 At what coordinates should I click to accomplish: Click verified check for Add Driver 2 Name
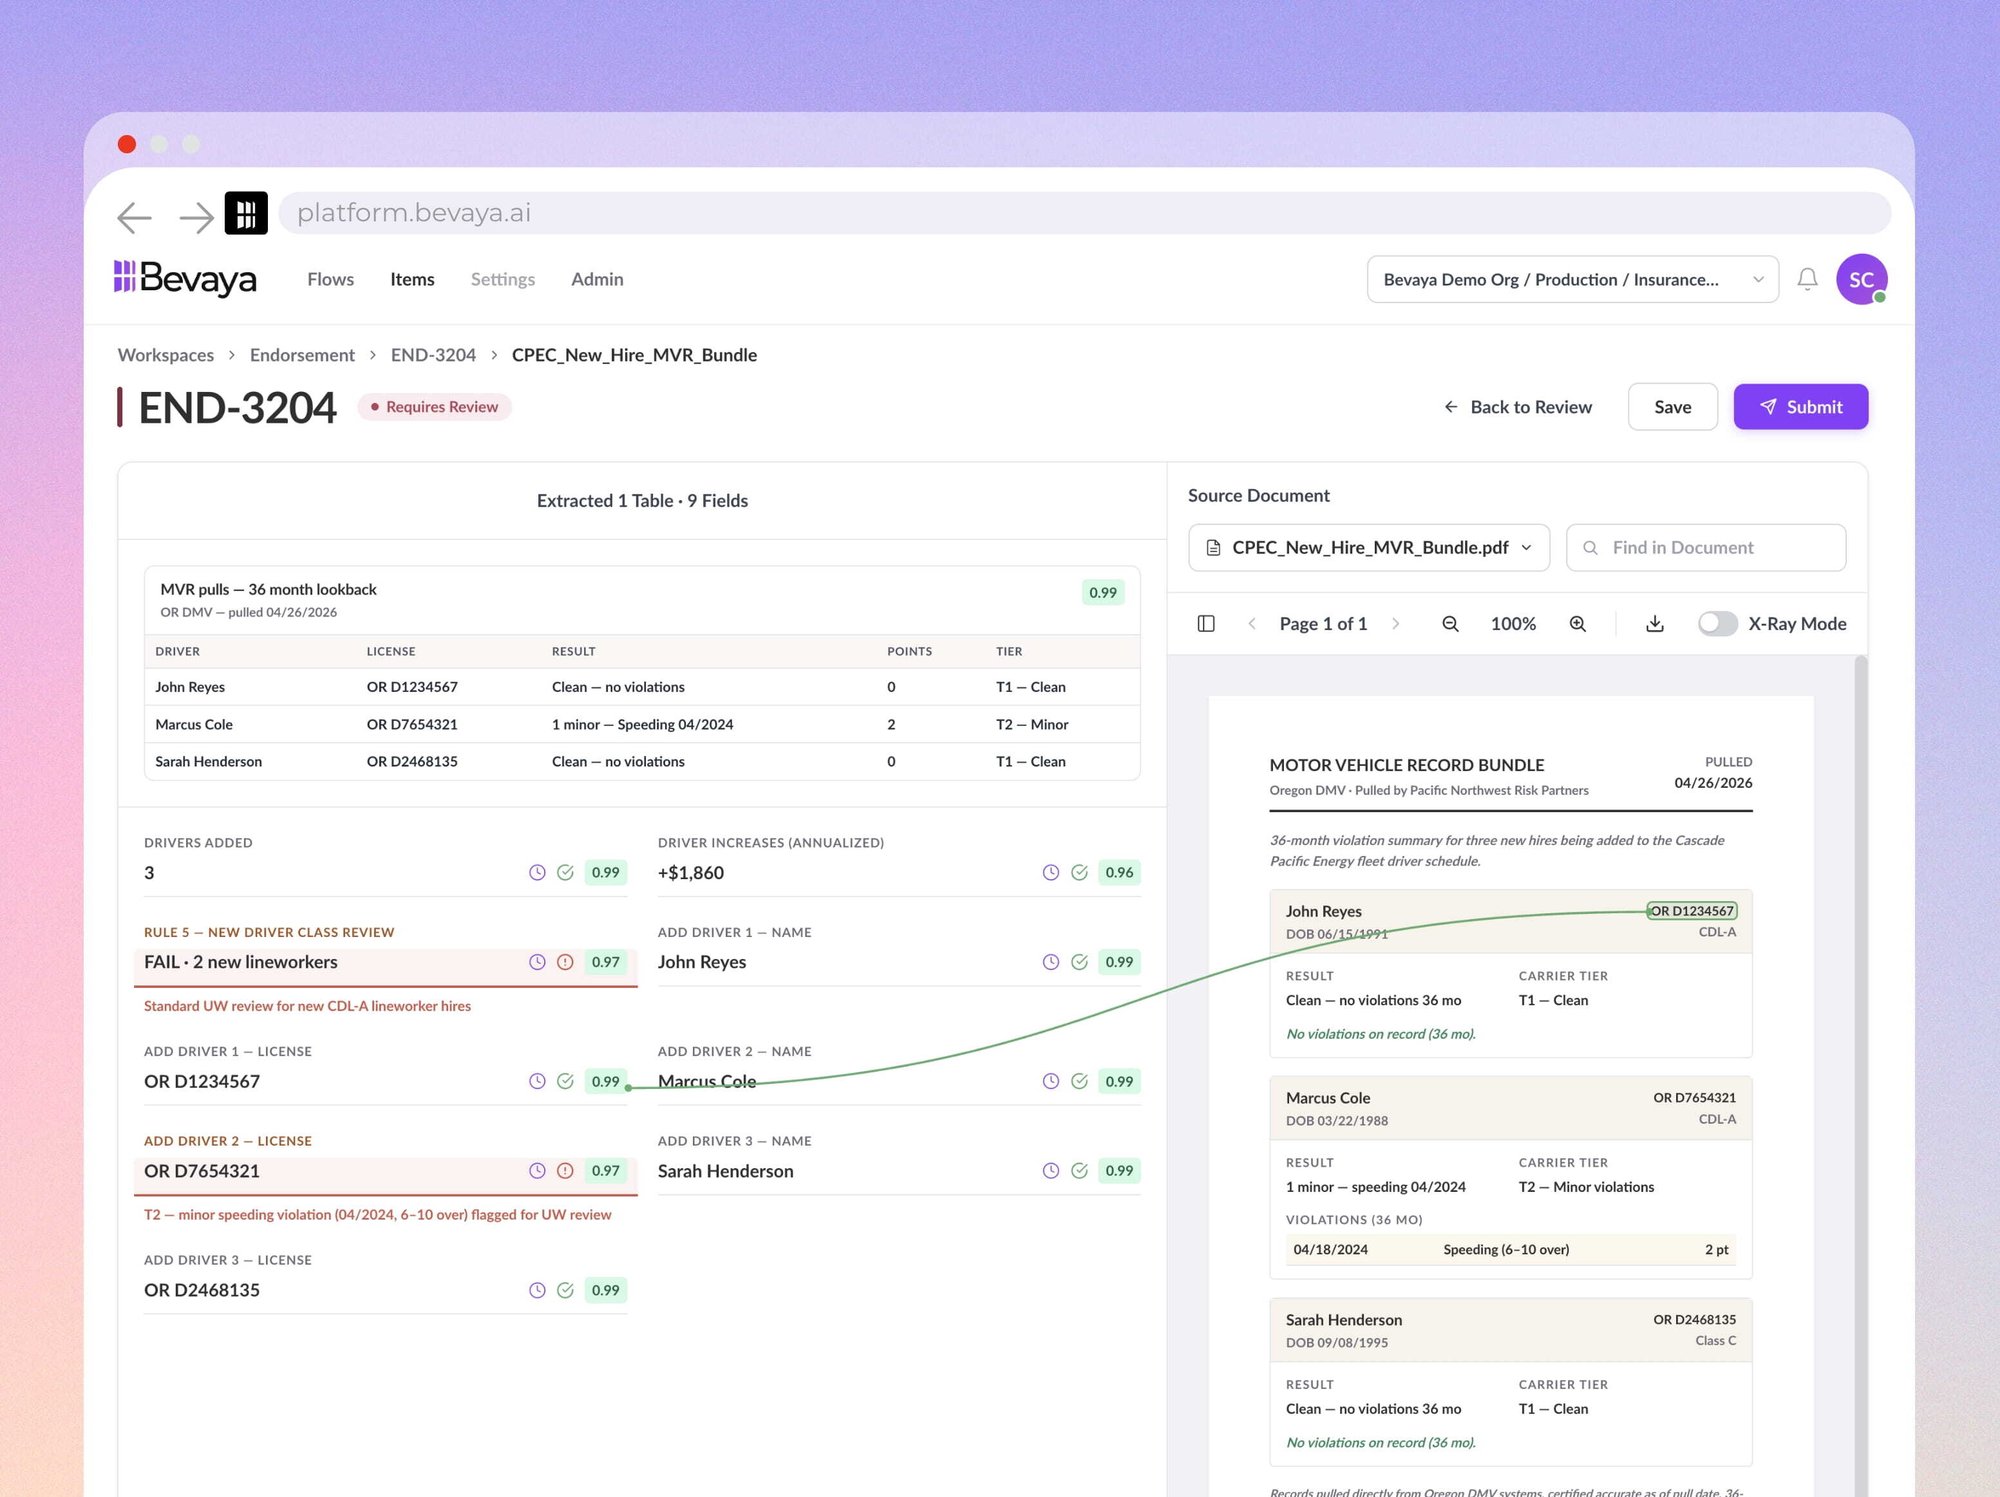(x=1079, y=1081)
